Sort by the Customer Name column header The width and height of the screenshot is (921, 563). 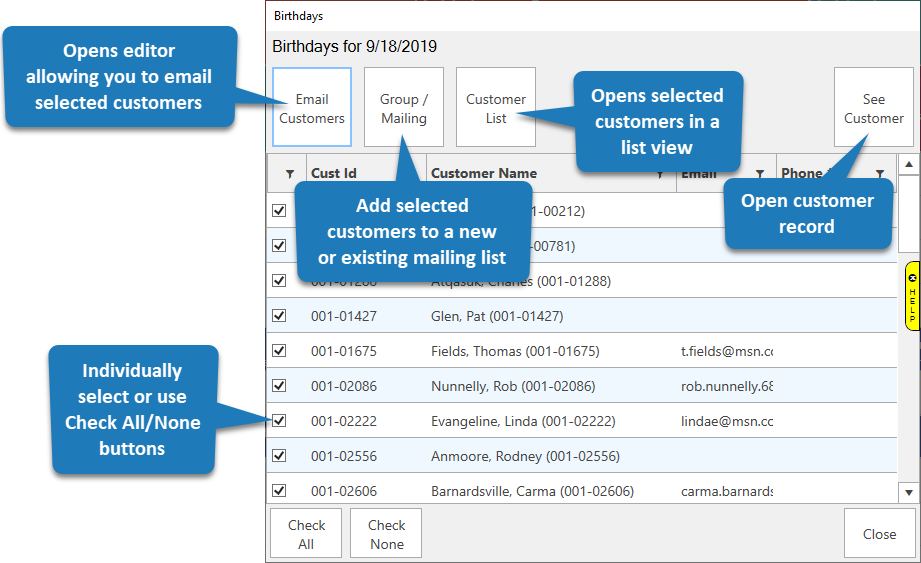[x=484, y=174]
